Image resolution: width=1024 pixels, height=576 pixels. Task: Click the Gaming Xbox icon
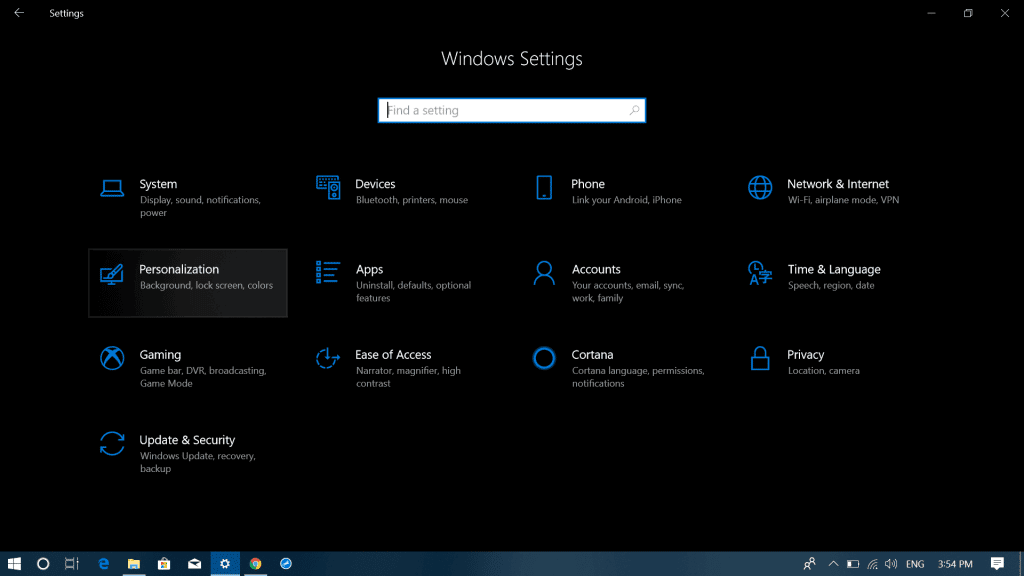click(112, 358)
